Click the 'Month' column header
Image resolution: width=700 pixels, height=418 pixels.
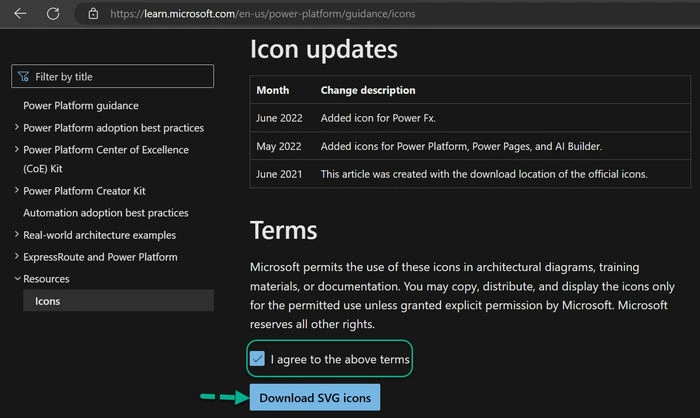coord(273,90)
